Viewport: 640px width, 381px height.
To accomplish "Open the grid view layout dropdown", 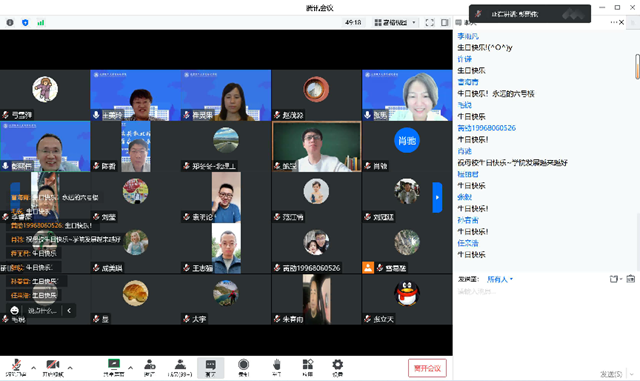I will click(x=395, y=22).
